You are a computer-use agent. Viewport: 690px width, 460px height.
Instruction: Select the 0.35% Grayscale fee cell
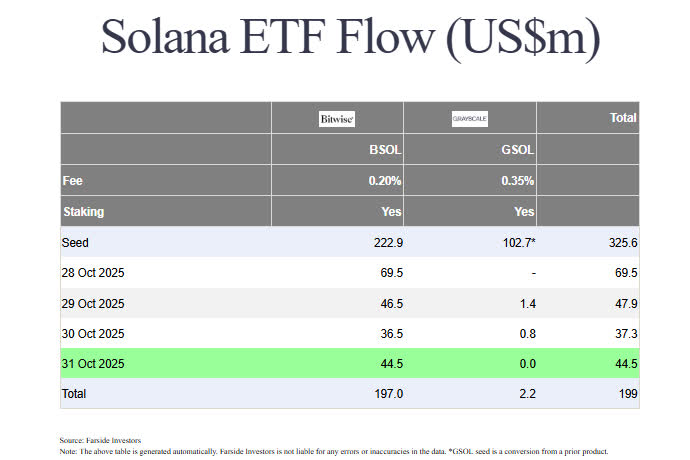[x=517, y=181]
